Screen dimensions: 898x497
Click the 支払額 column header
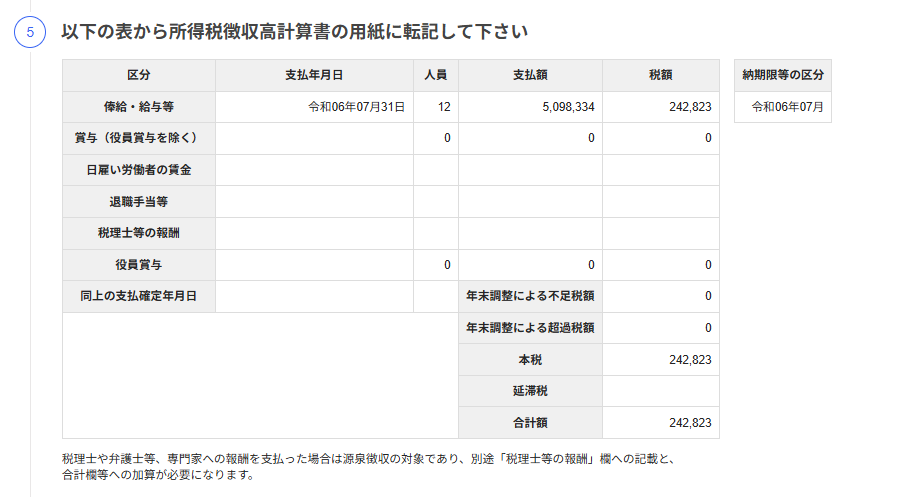tap(530, 75)
